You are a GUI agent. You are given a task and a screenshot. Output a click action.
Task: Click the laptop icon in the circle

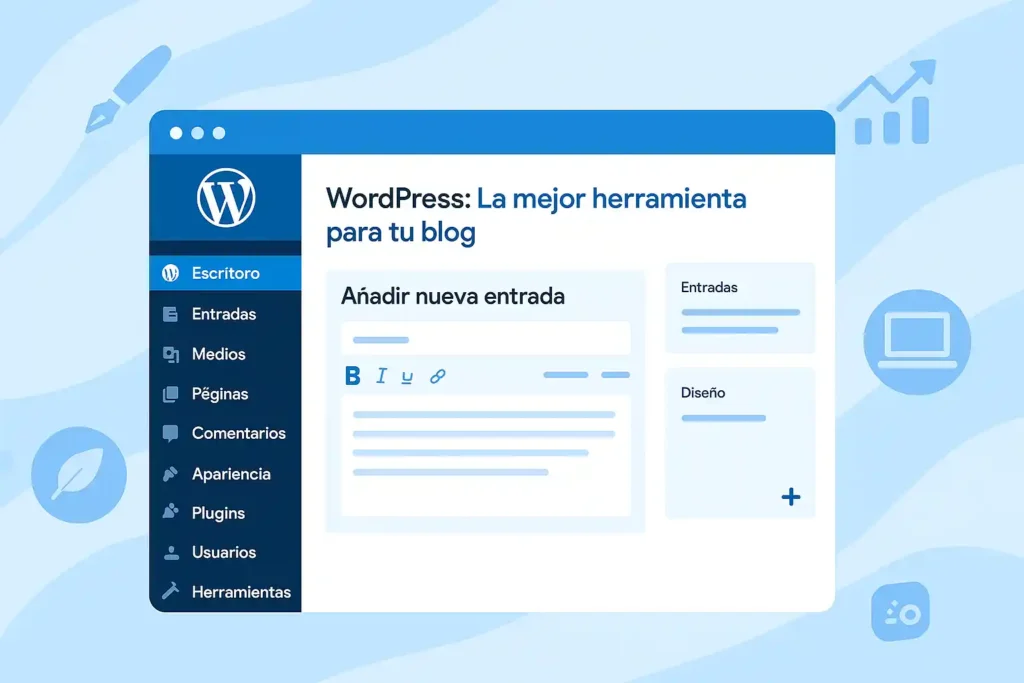(x=917, y=343)
